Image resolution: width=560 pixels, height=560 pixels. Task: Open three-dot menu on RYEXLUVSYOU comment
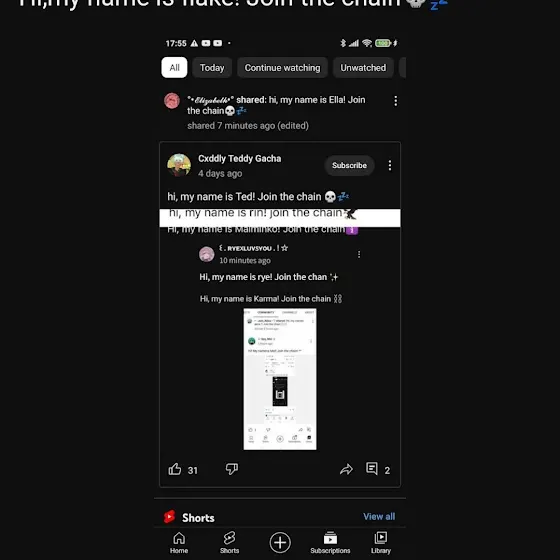(359, 254)
